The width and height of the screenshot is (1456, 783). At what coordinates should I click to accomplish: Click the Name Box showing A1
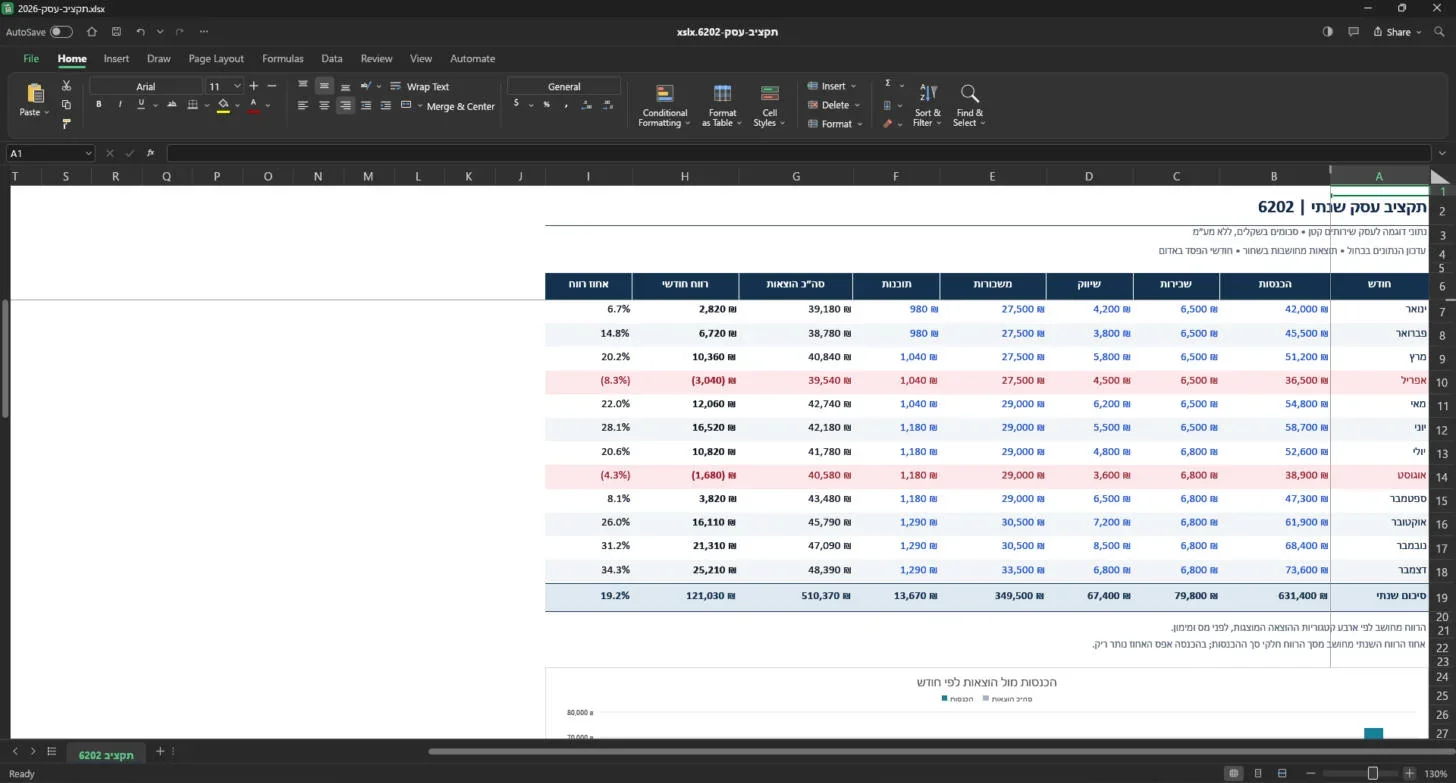pyautogui.click(x=50, y=153)
